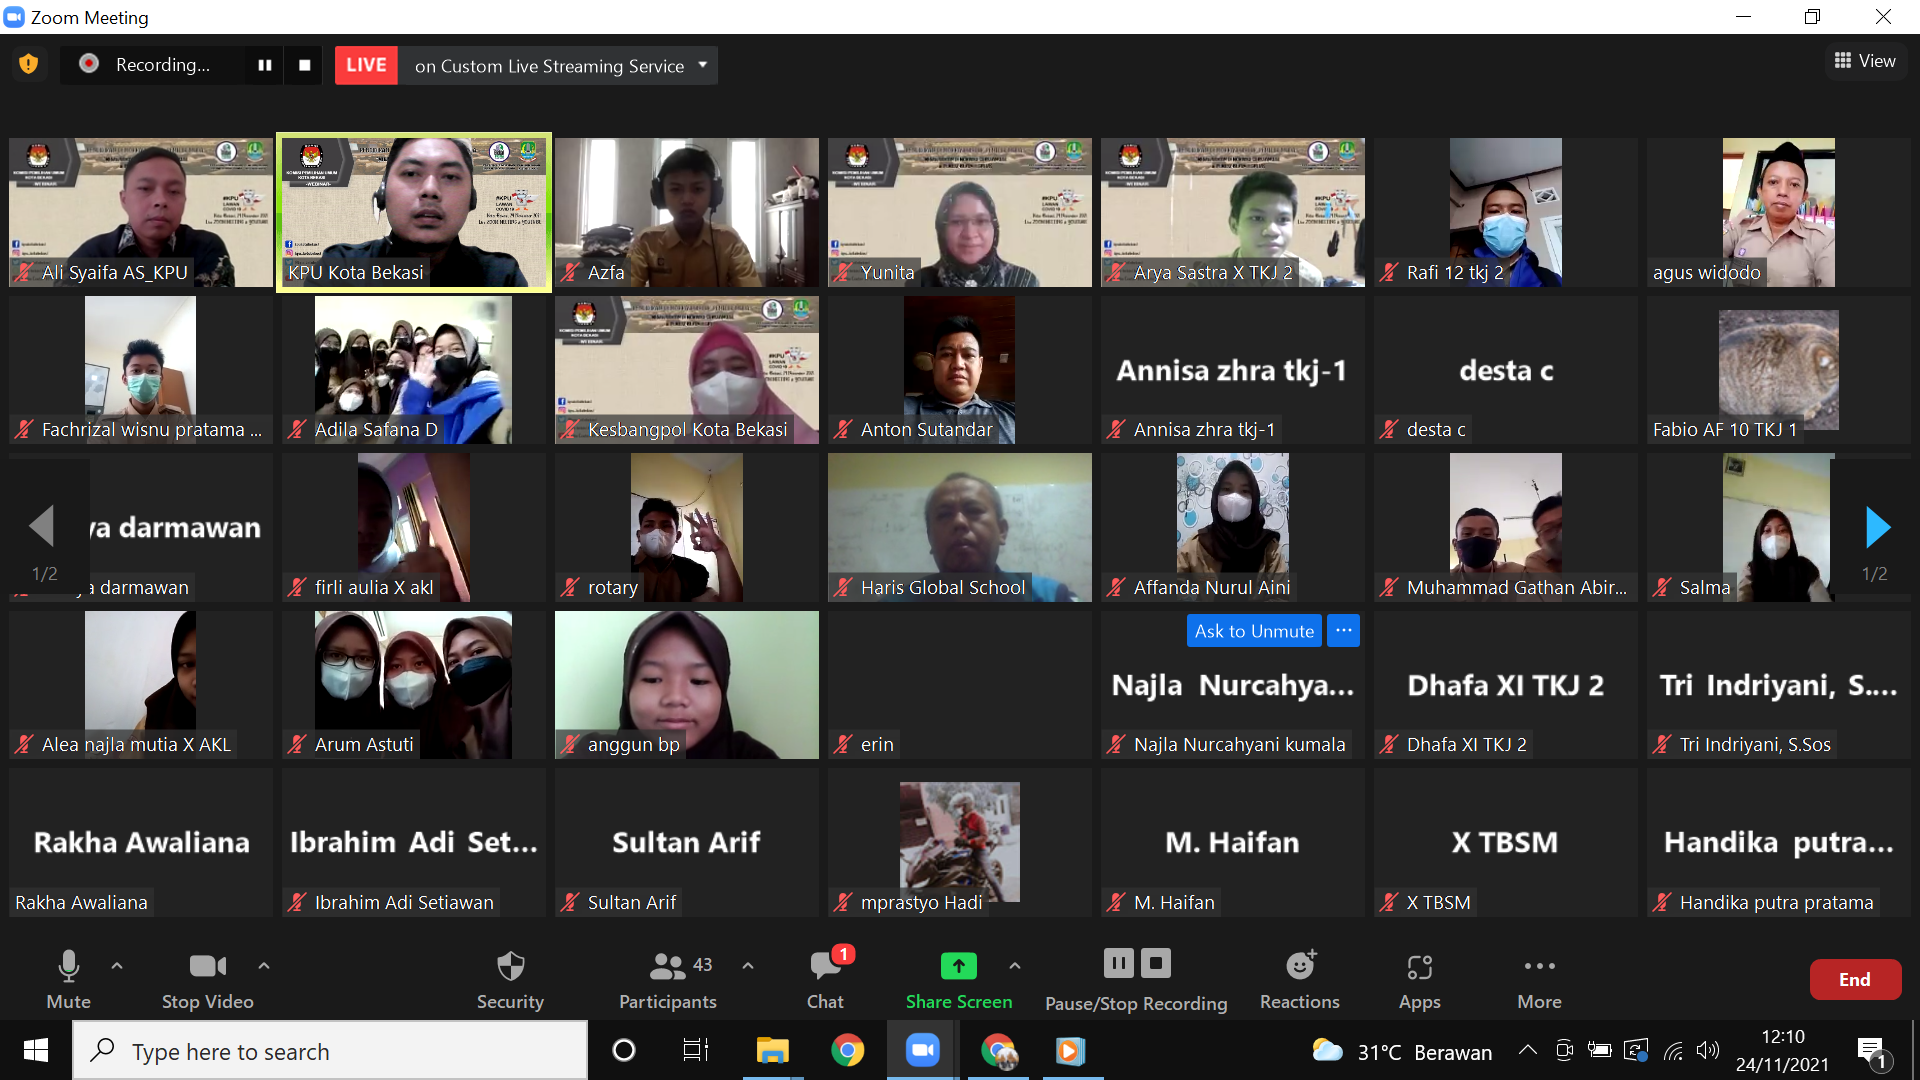
Task: Expand video options arrow next to Stop Video
Action: [264, 966]
